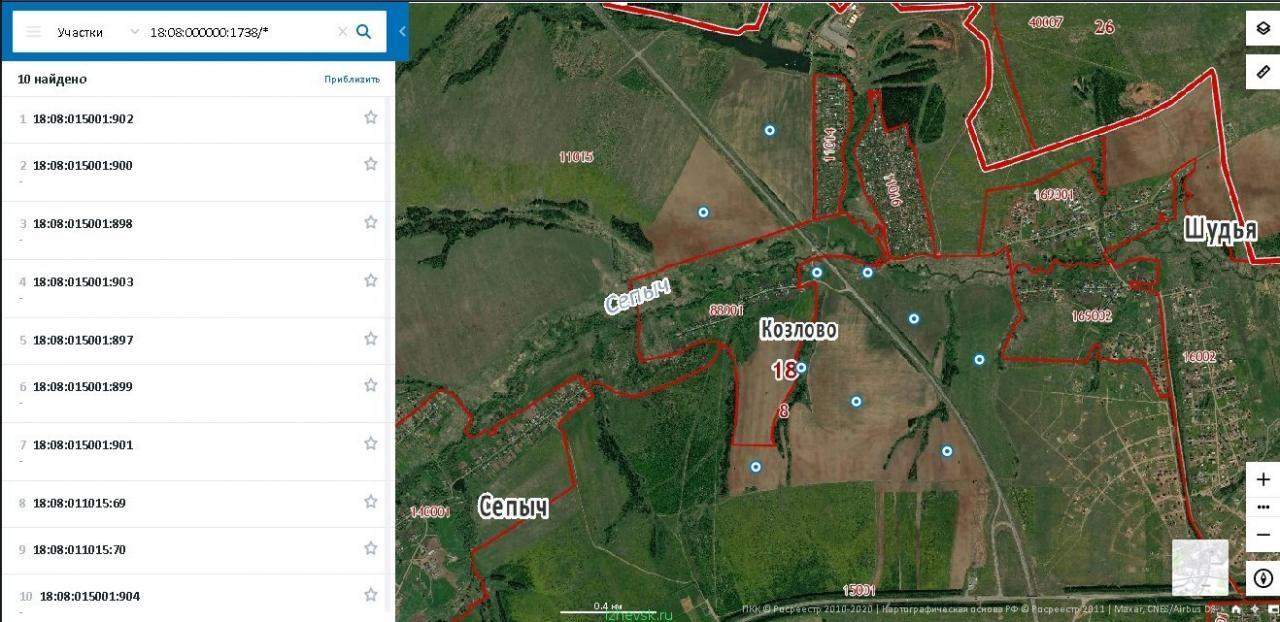Click the compass location button
This screenshot has height=622, width=1280.
(x=1263, y=578)
